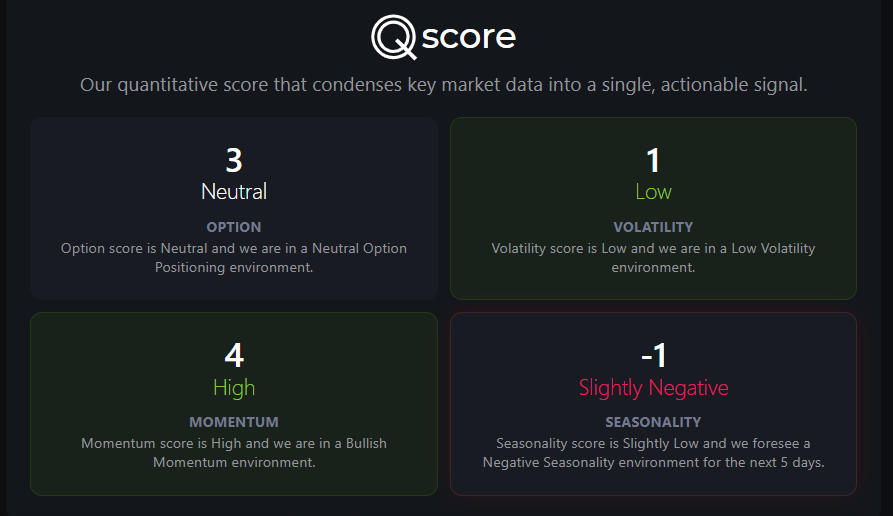Select the white 'Neutral' rating label
Image resolution: width=893 pixels, height=516 pixels.
[234, 192]
